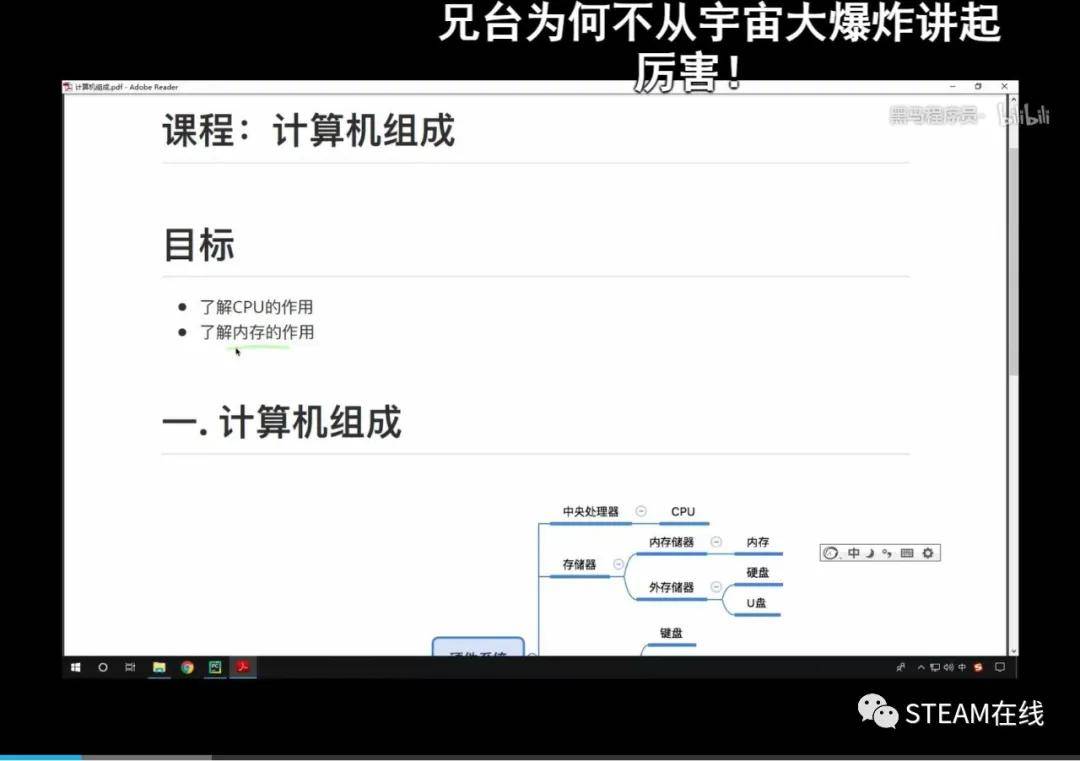The height and width of the screenshot is (761, 1080).
Task: Click the red Sogou S tray icon
Action: coord(978,667)
